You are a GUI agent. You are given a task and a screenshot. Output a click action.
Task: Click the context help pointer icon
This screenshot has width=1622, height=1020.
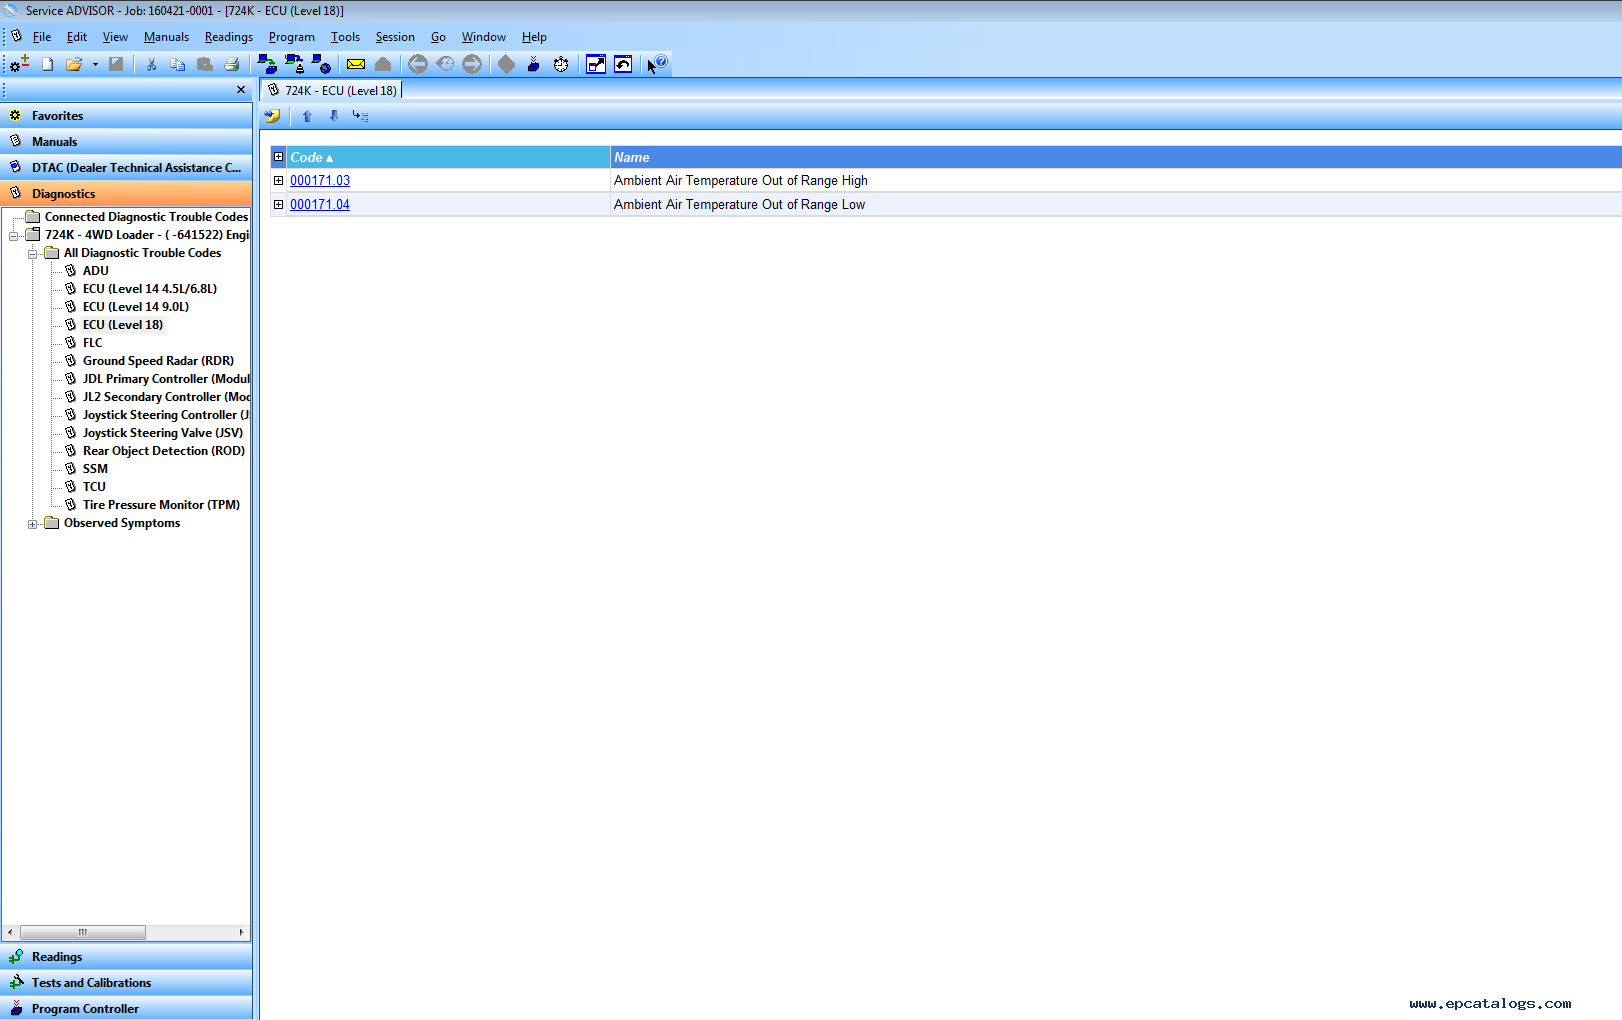pyautogui.click(x=656, y=65)
